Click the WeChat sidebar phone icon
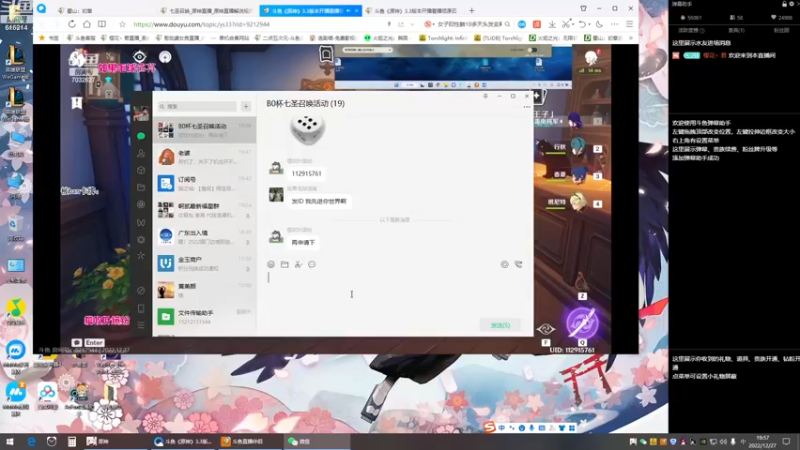 [x=141, y=309]
